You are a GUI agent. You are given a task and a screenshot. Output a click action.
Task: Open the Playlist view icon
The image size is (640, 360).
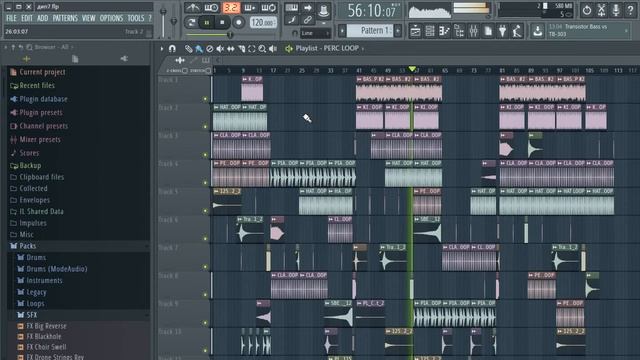(415, 31)
